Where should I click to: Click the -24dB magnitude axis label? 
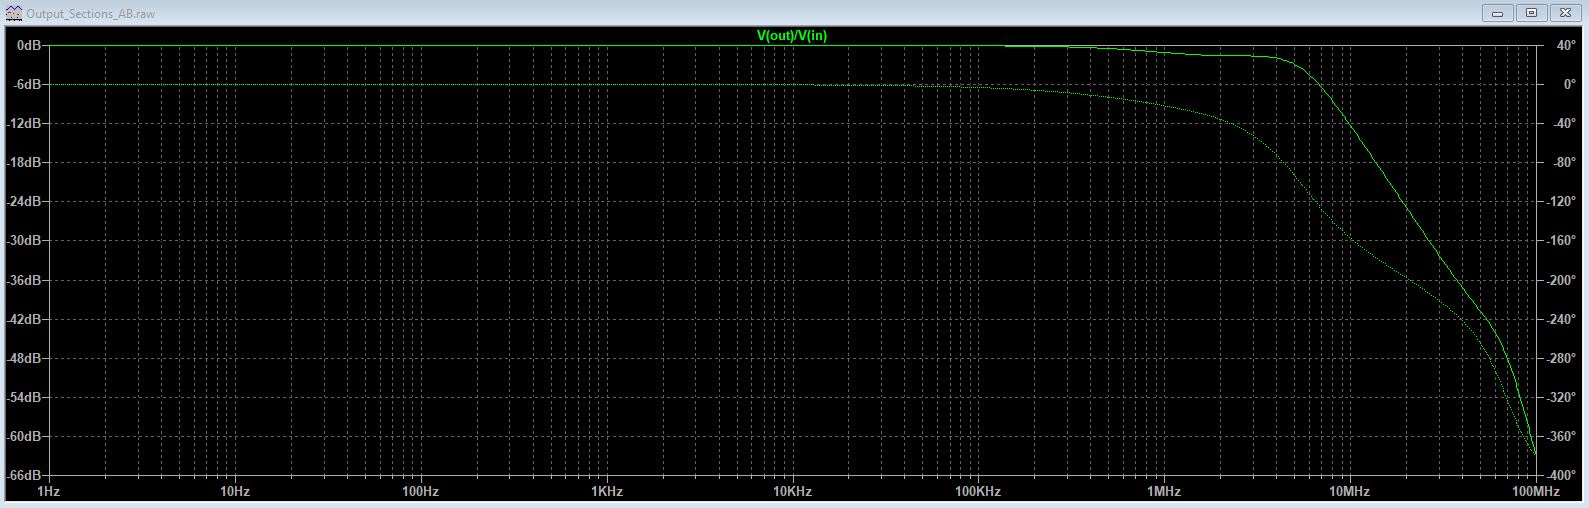(23, 202)
